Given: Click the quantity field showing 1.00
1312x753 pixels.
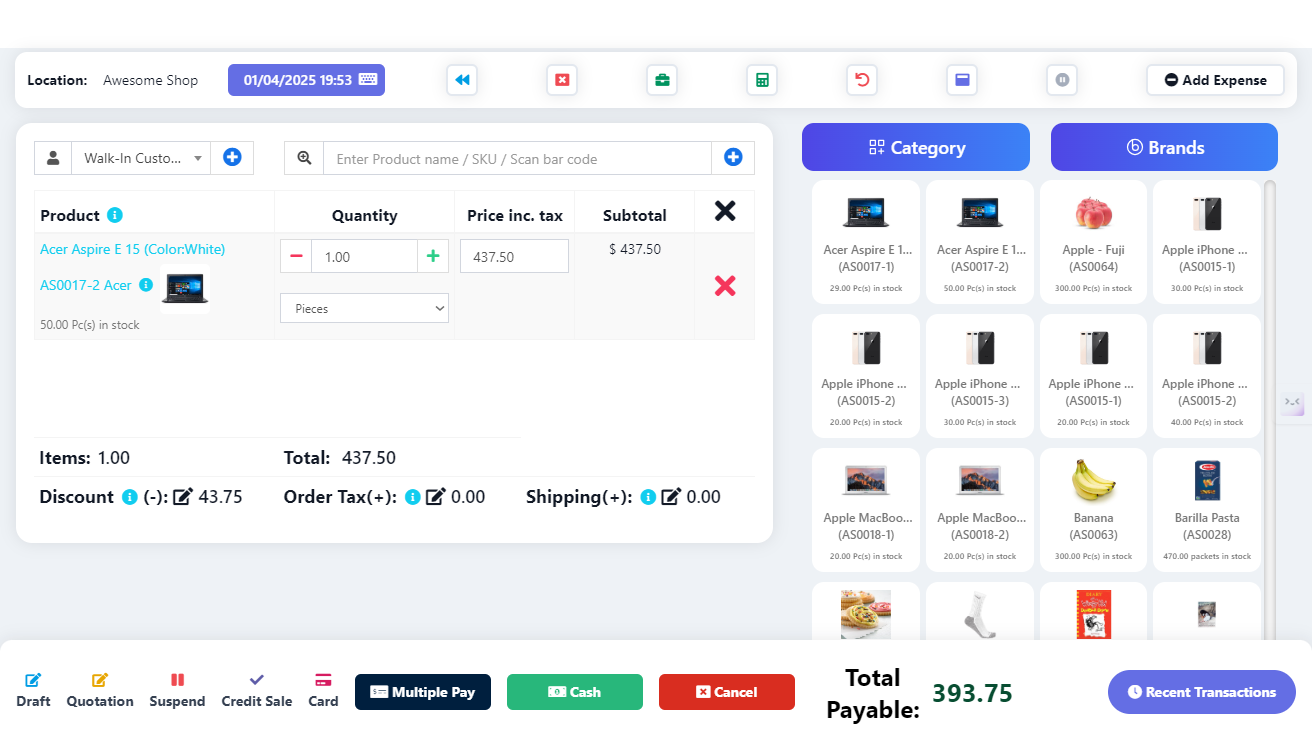Looking at the screenshot, I should coord(364,256).
